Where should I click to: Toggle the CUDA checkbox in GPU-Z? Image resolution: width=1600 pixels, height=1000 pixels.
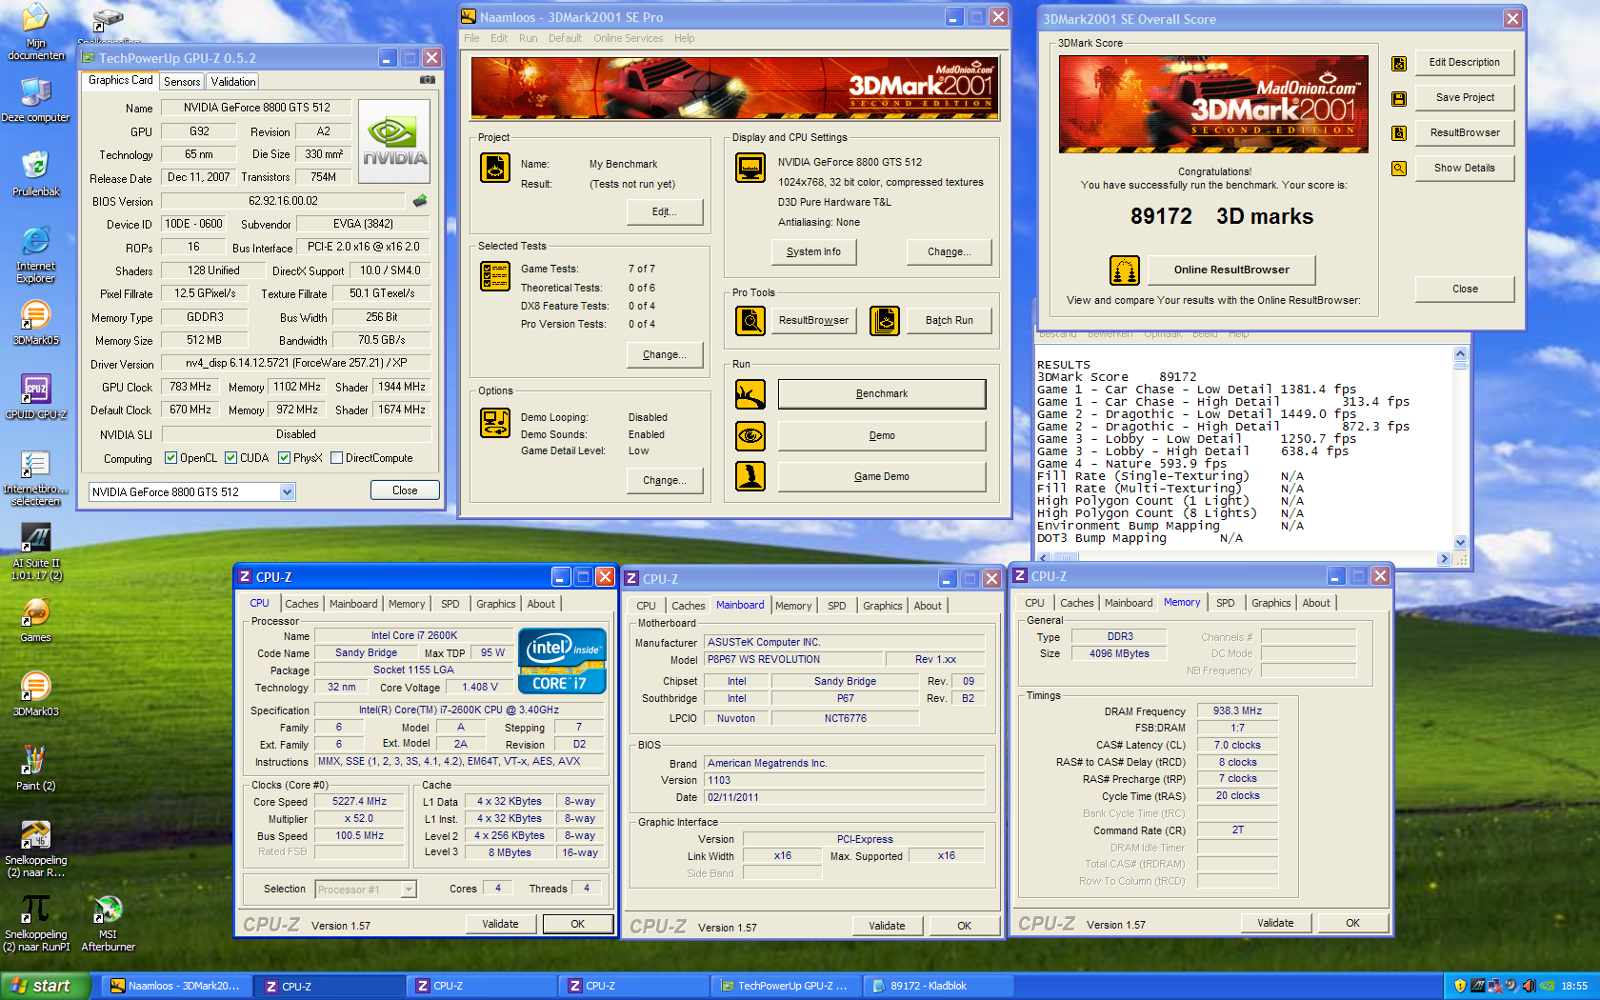click(x=231, y=458)
